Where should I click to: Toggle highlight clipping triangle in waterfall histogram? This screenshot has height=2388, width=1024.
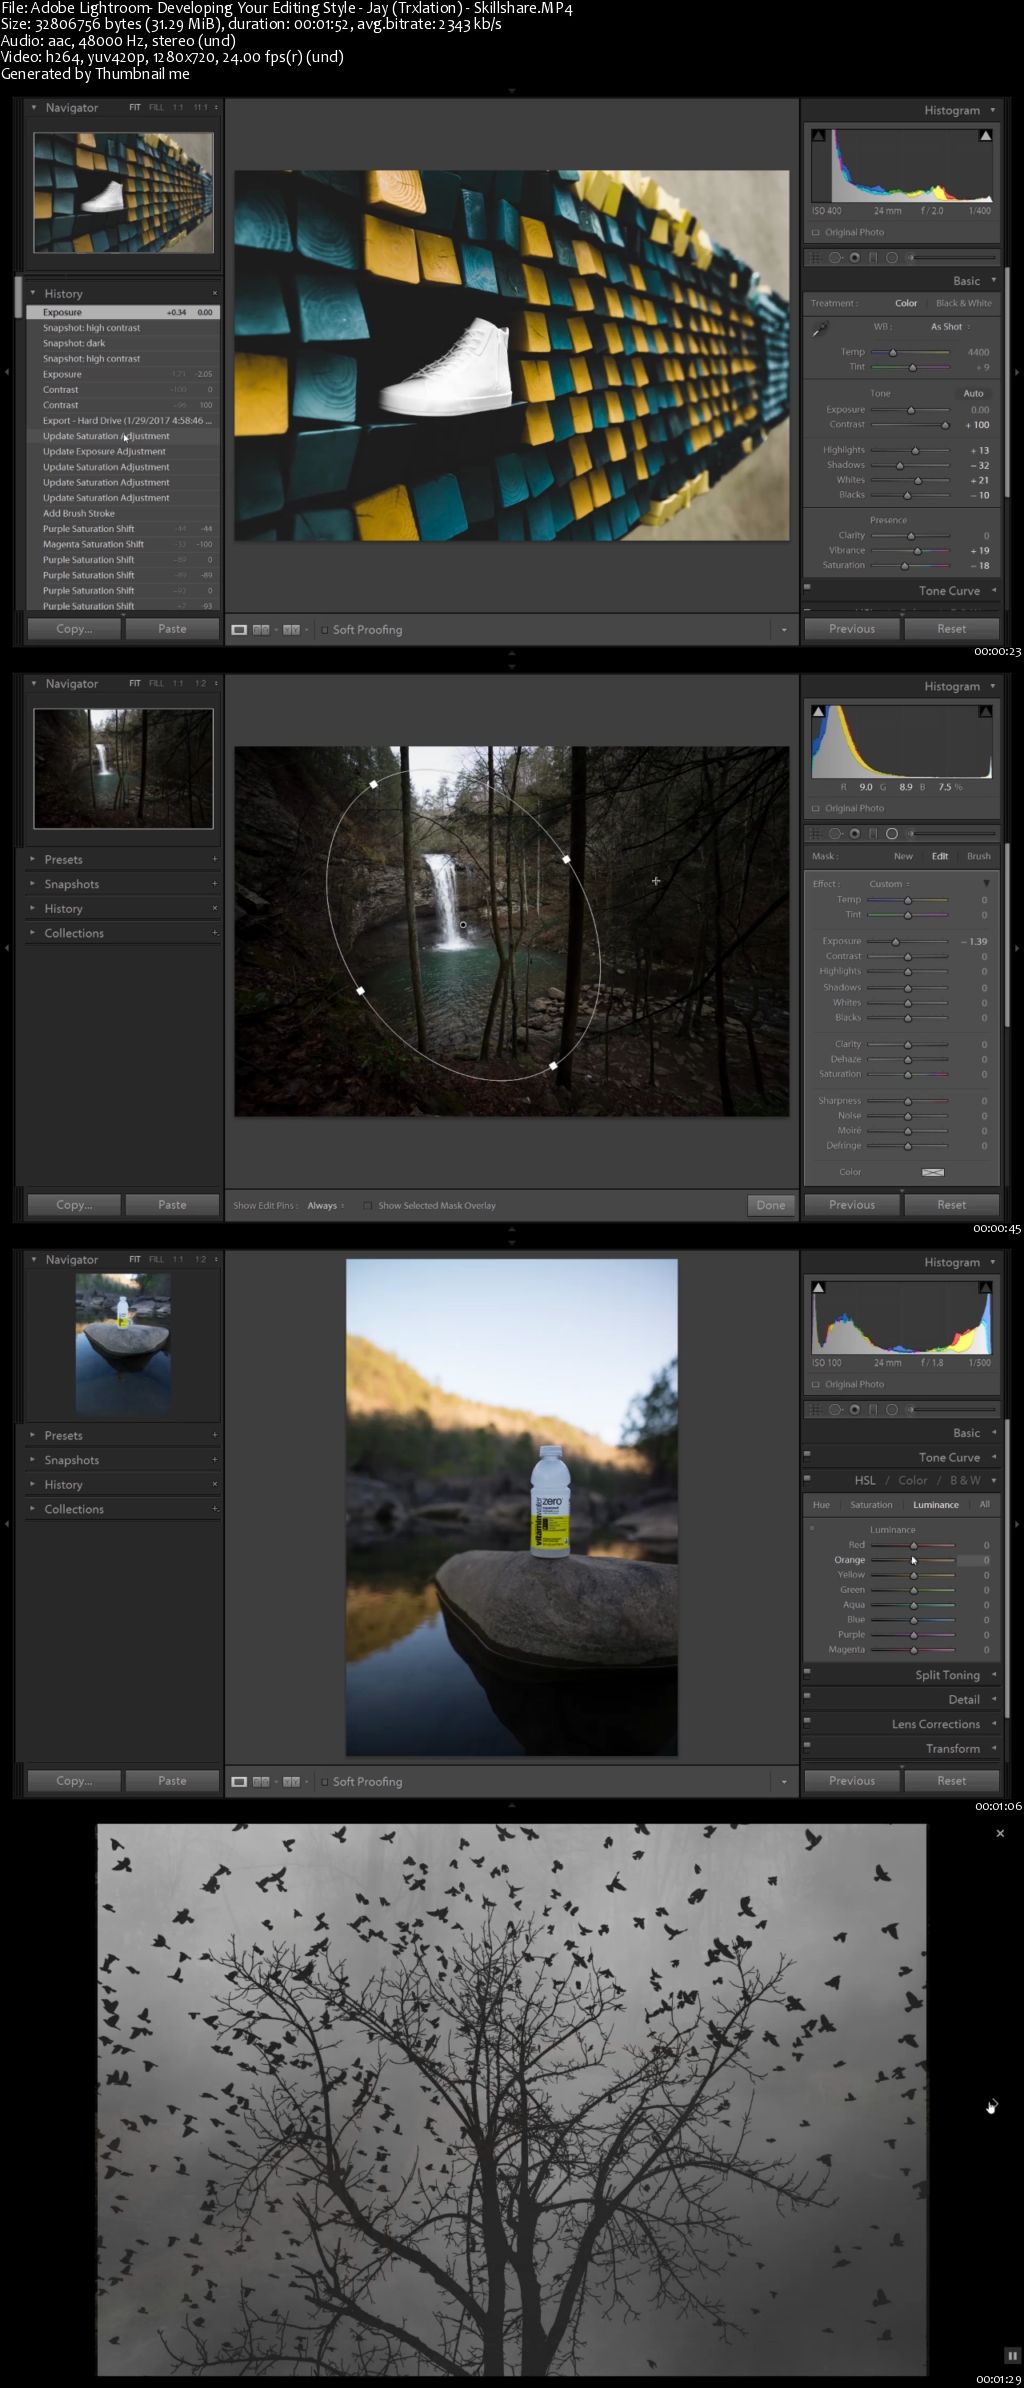pyautogui.click(x=985, y=711)
